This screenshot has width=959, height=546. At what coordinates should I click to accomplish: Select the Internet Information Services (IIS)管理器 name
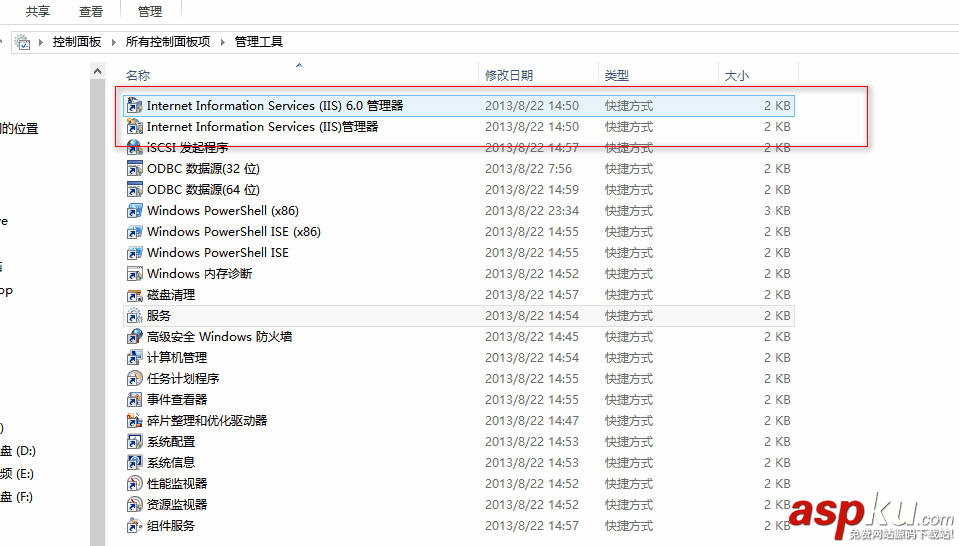coord(263,127)
